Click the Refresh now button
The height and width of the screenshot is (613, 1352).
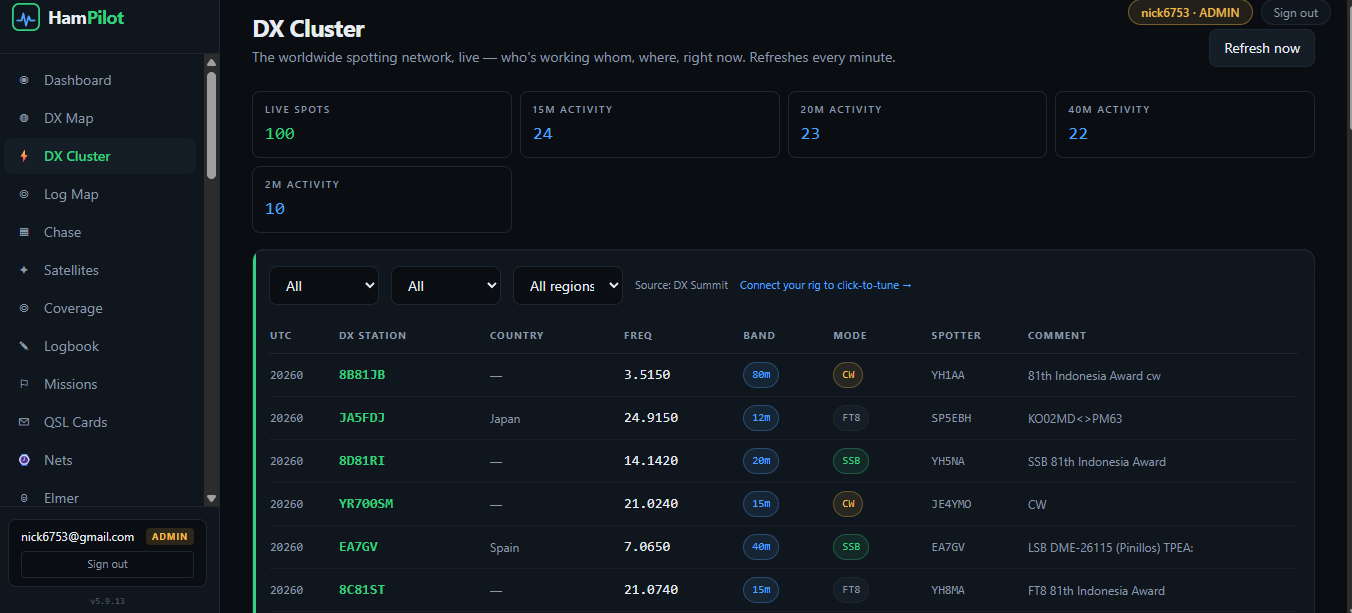pyautogui.click(x=1262, y=48)
